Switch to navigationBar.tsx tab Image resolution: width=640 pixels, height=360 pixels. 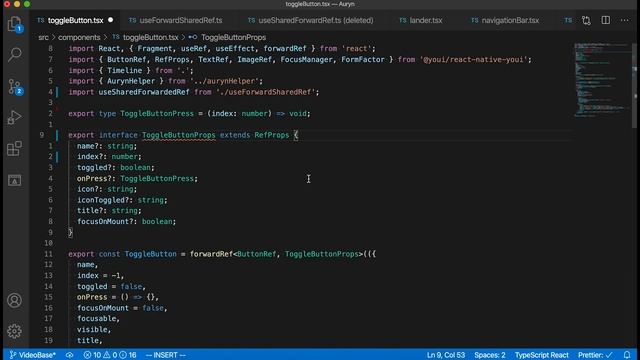click(505, 20)
